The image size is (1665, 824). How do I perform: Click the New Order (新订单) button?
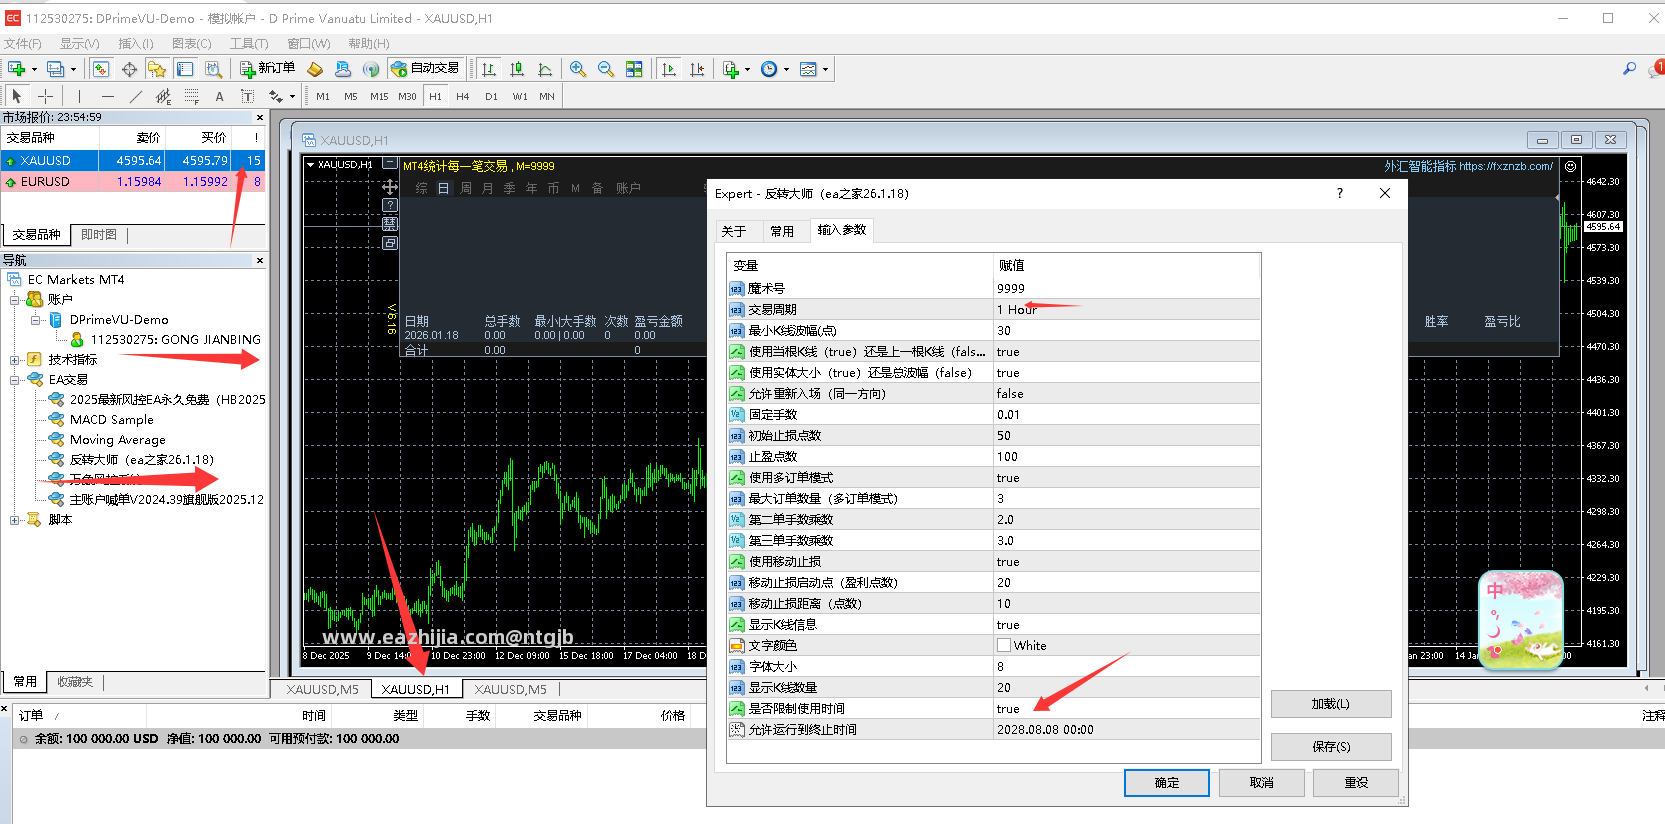click(x=267, y=69)
